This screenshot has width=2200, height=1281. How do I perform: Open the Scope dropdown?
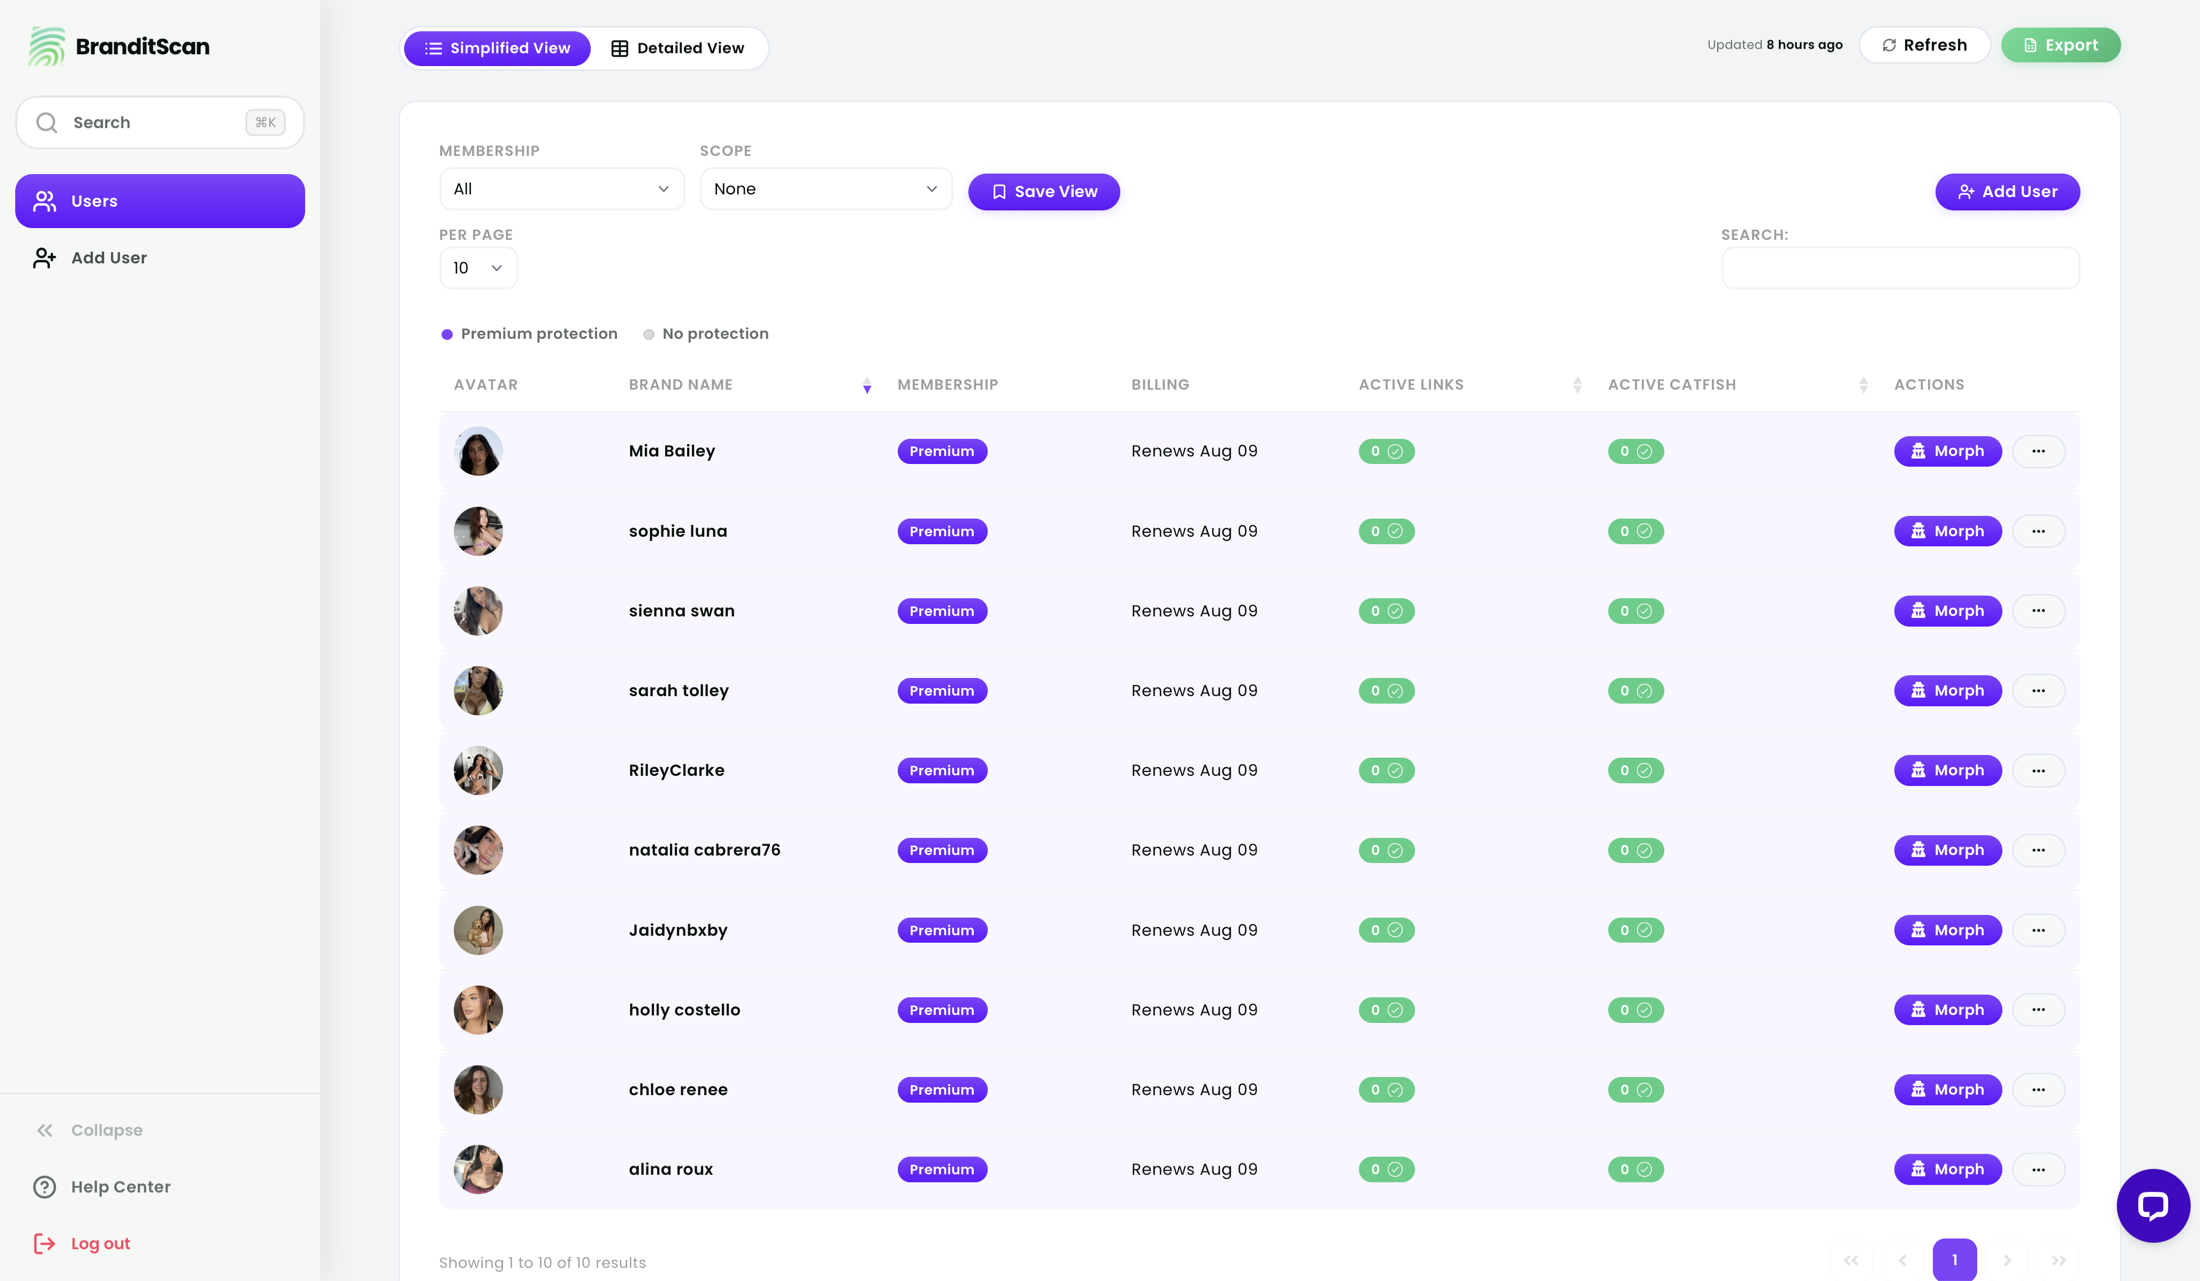pyautogui.click(x=826, y=189)
